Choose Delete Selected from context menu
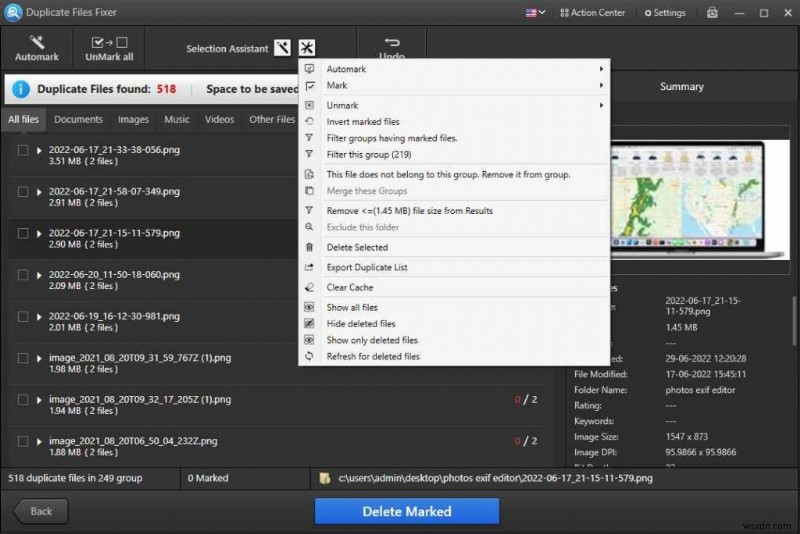 coord(454,247)
